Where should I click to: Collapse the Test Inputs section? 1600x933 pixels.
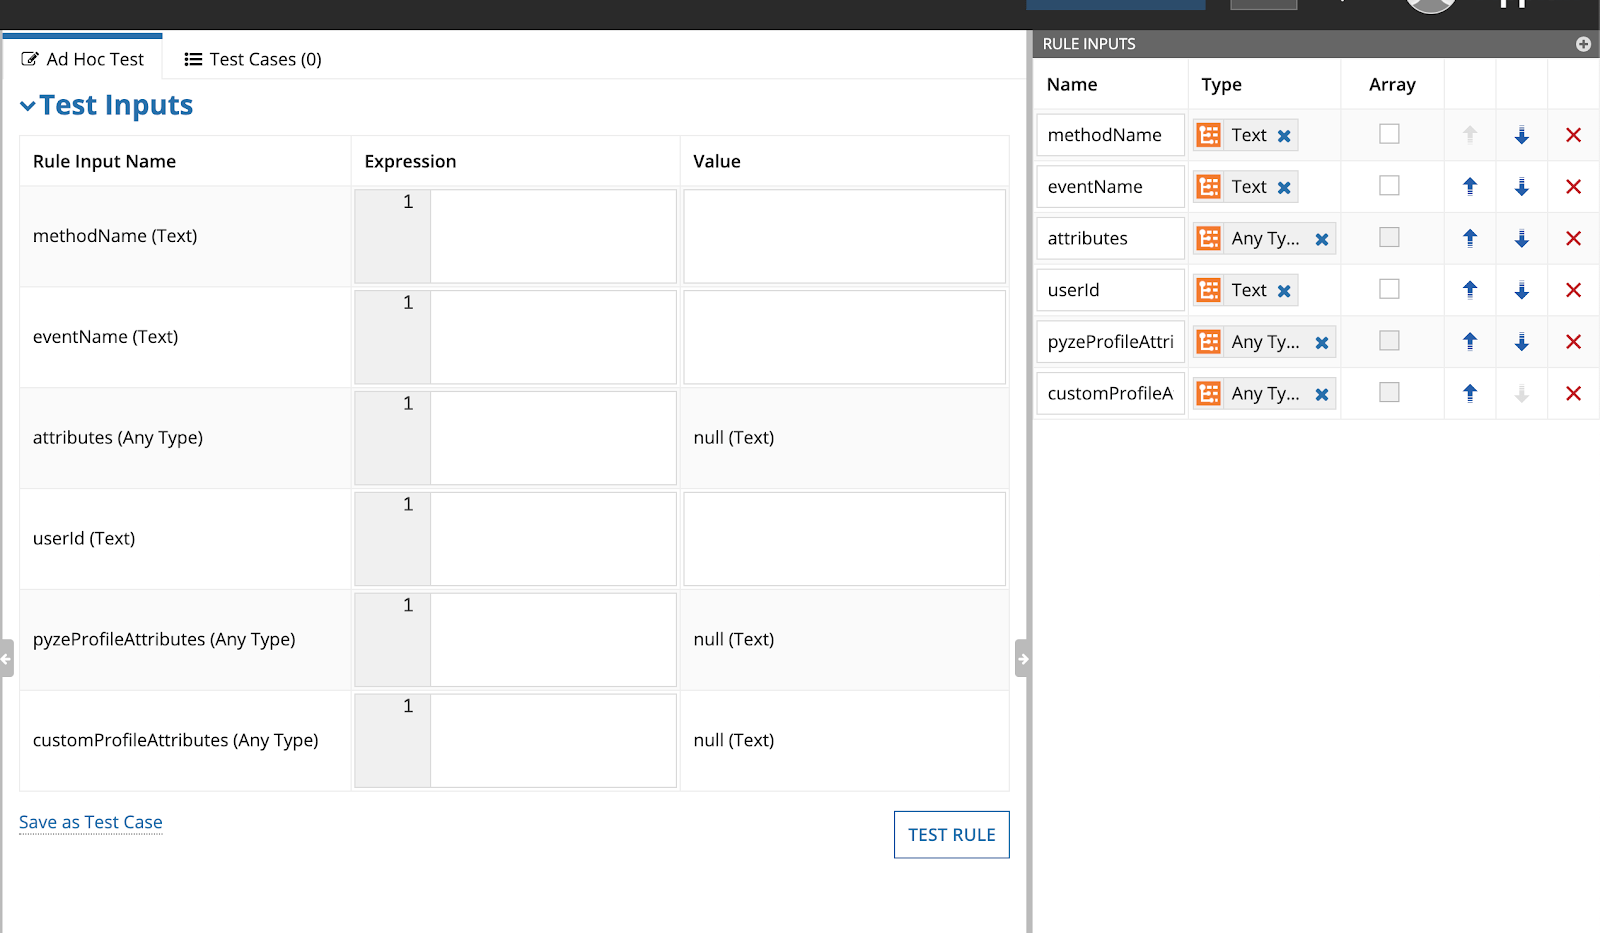coord(28,106)
